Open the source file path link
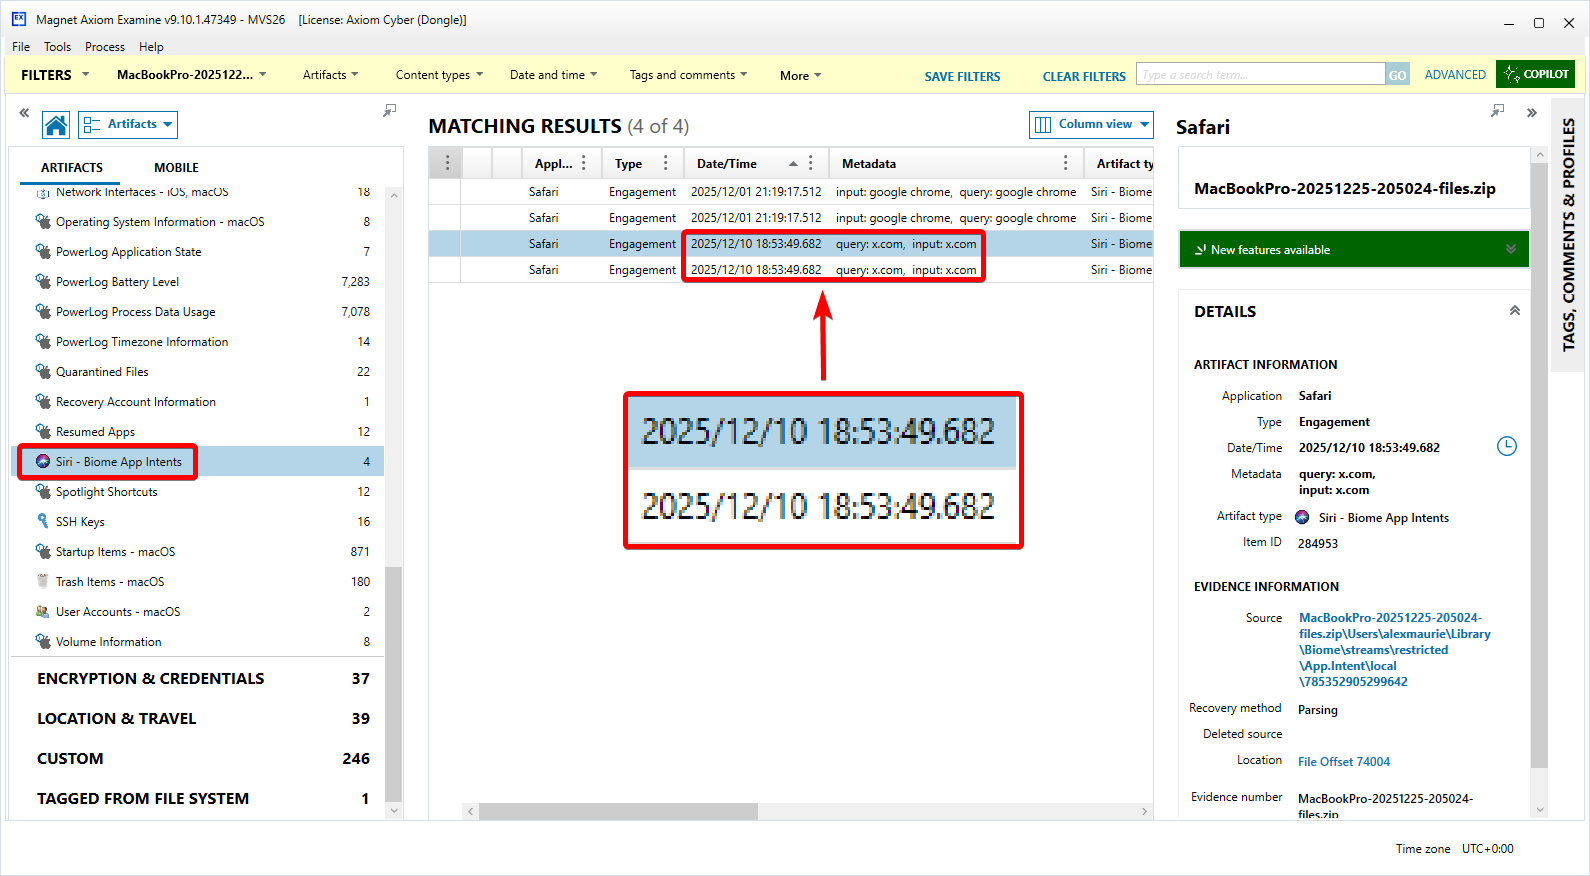This screenshot has height=876, width=1590. 1395,650
